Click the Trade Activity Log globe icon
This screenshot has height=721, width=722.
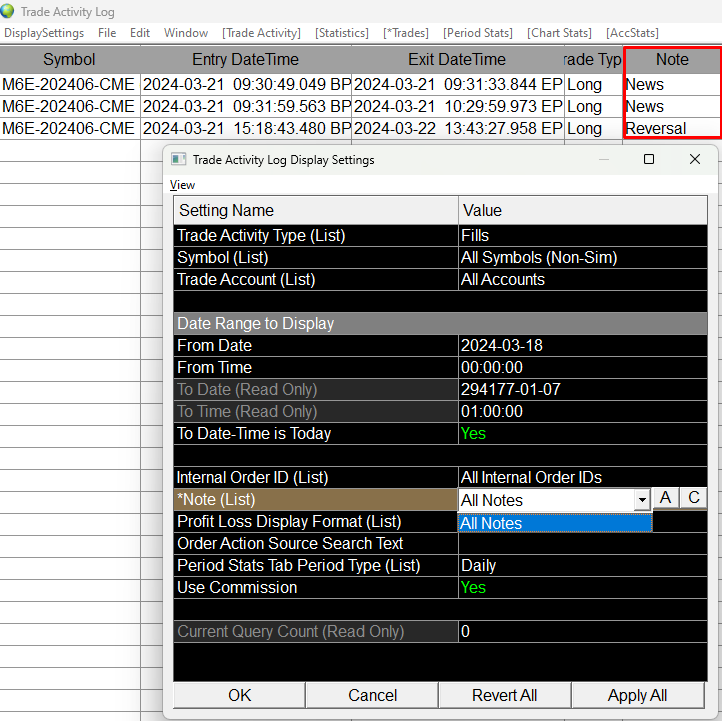pyautogui.click(x=7, y=11)
